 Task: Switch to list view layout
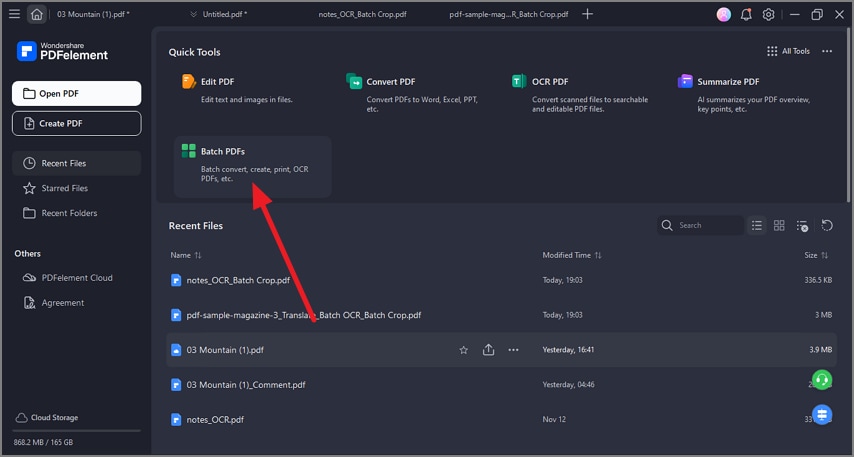[757, 226]
